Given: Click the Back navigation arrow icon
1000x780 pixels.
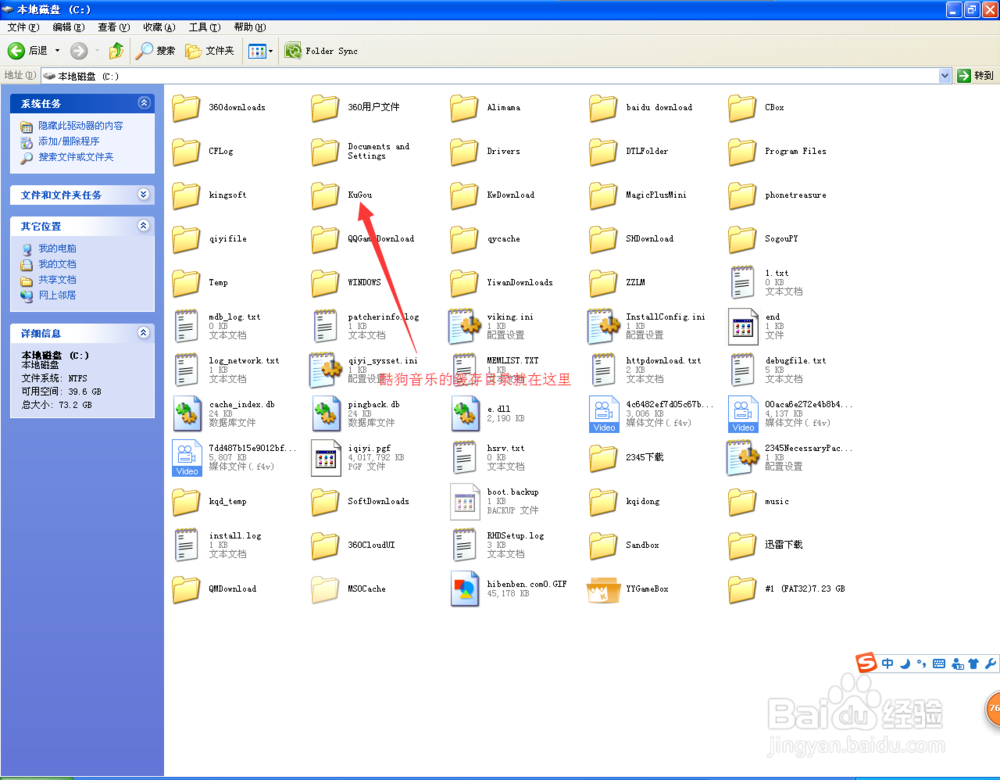Looking at the screenshot, I should coord(16,50).
